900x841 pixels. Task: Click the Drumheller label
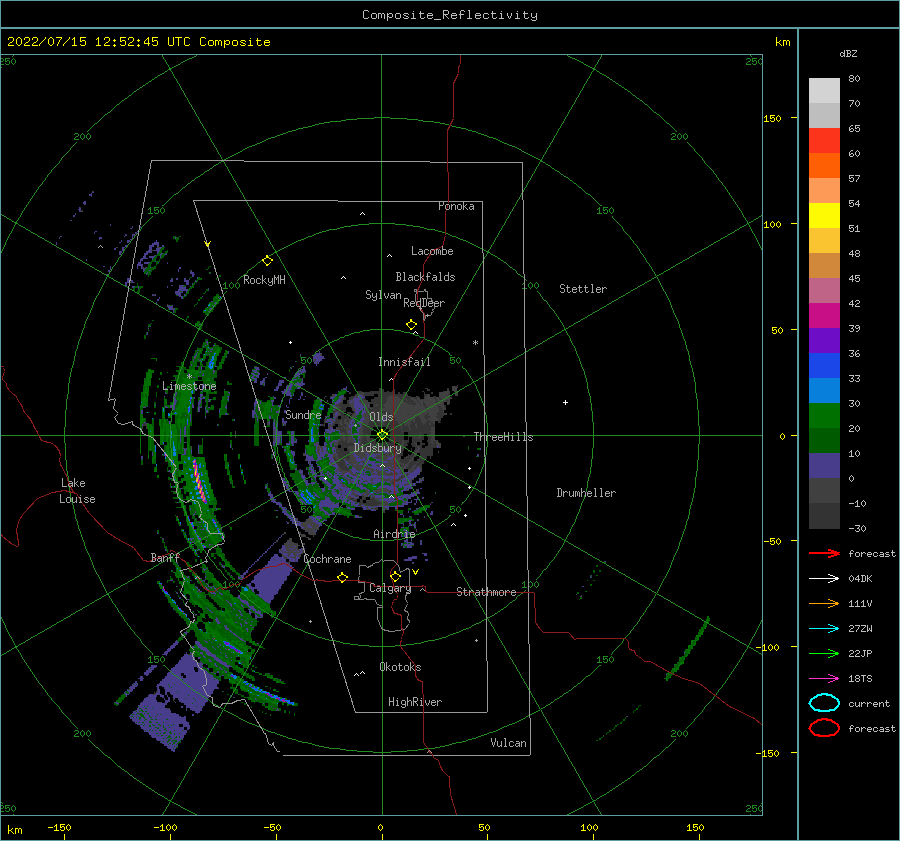coord(586,493)
